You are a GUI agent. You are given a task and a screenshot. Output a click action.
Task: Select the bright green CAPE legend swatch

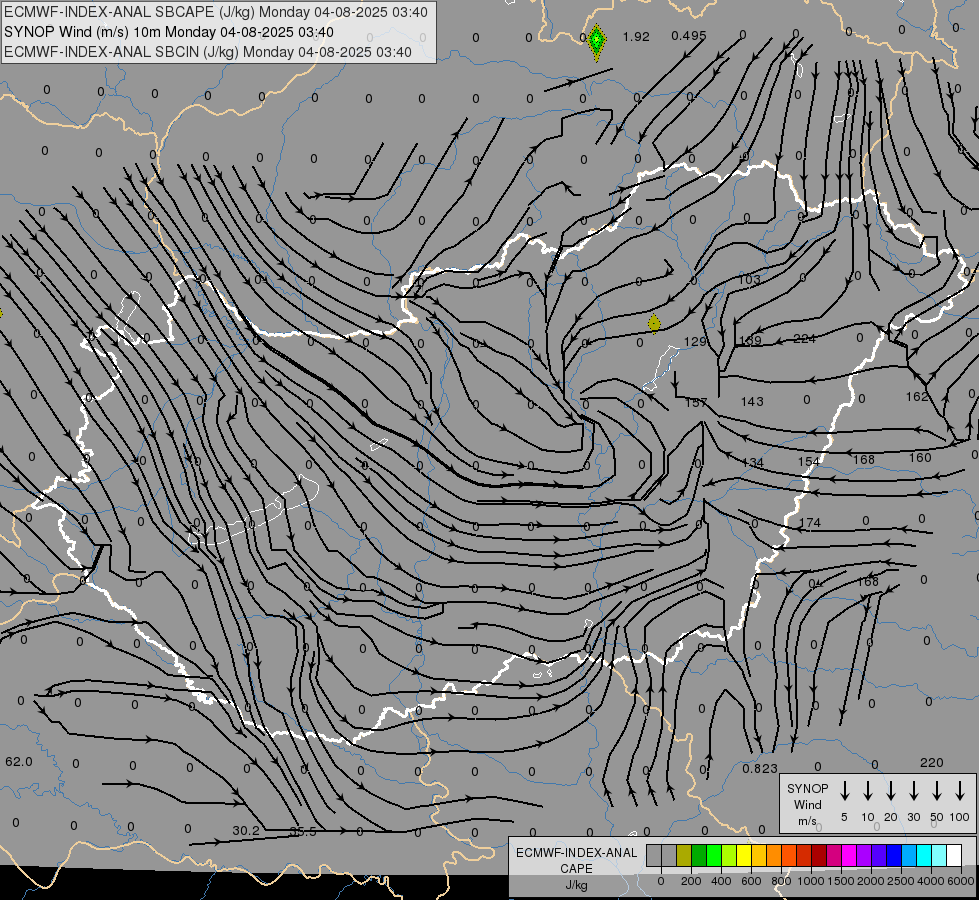(x=714, y=855)
